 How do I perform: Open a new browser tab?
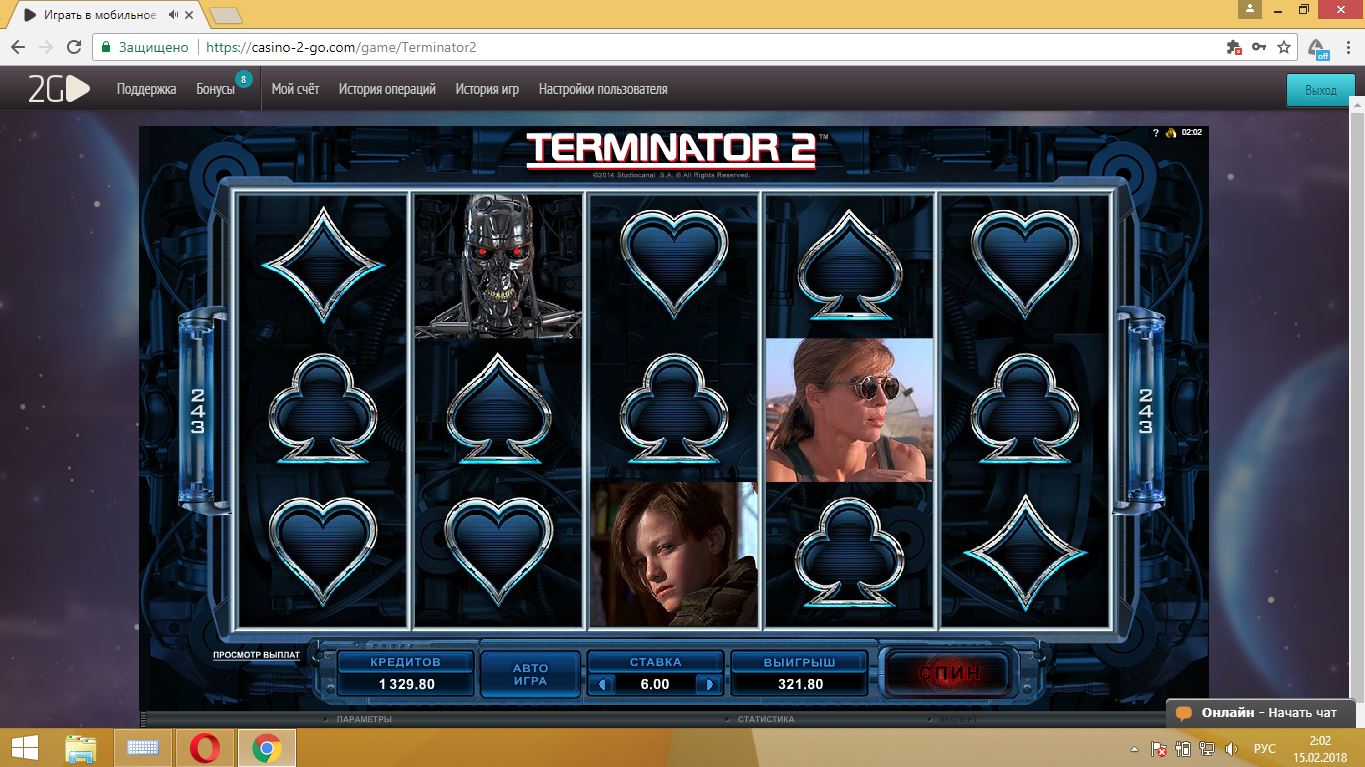pyautogui.click(x=227, y=15)
